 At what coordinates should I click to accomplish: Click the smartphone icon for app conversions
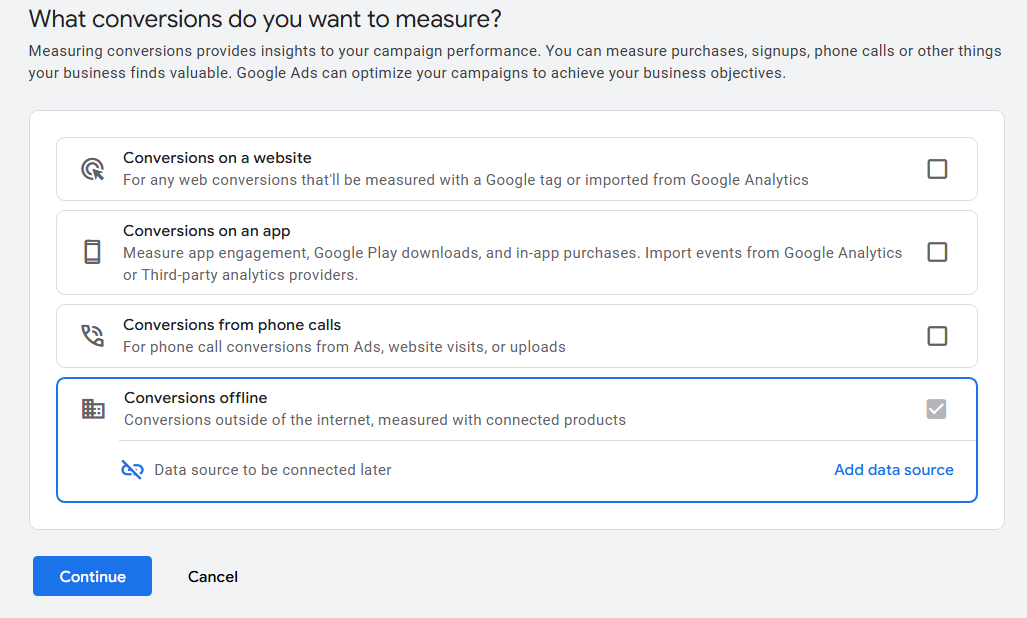tap(93, 252)
